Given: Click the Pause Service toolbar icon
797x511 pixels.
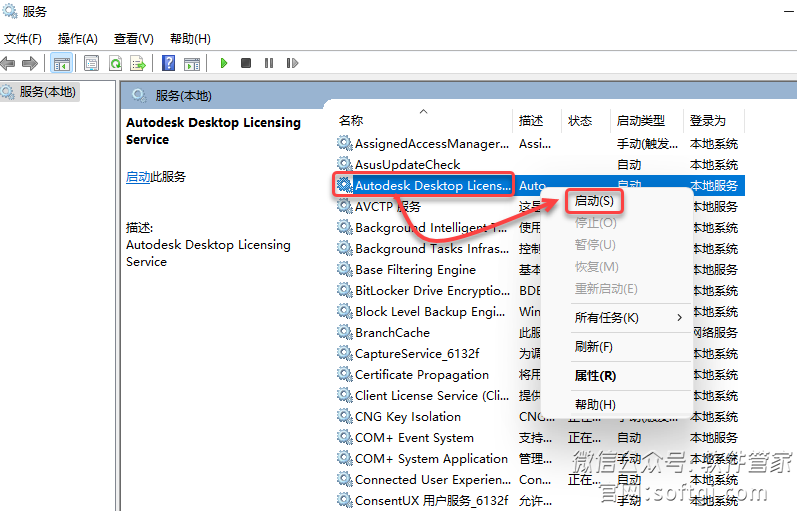Looking at the screenshot, I should (268, 63).
